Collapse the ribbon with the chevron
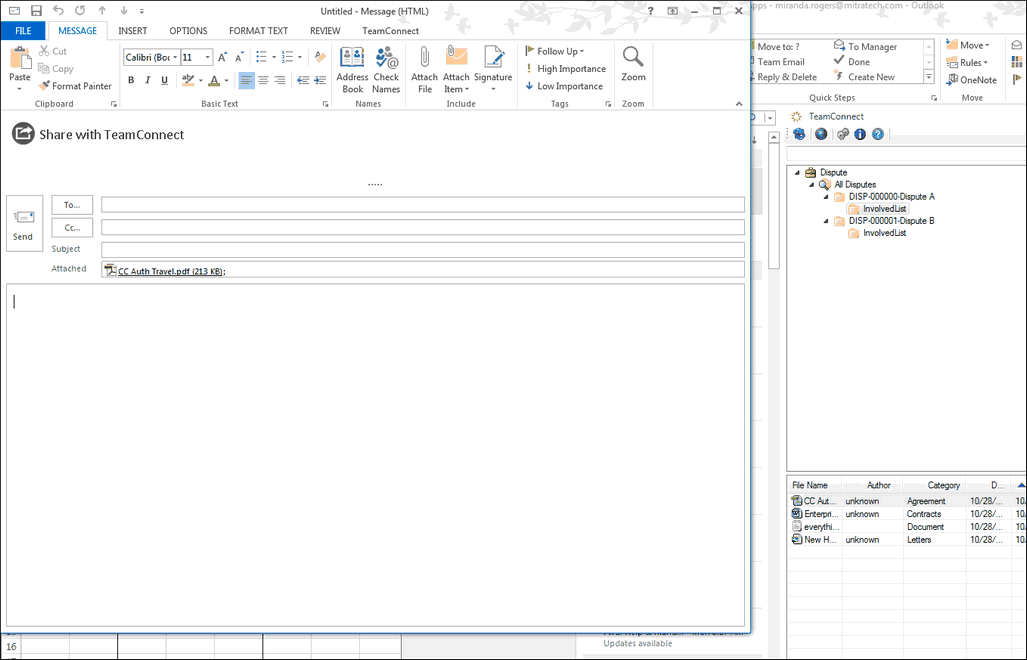This screenshot has width=1027, height=660. (x=739, y=103)
